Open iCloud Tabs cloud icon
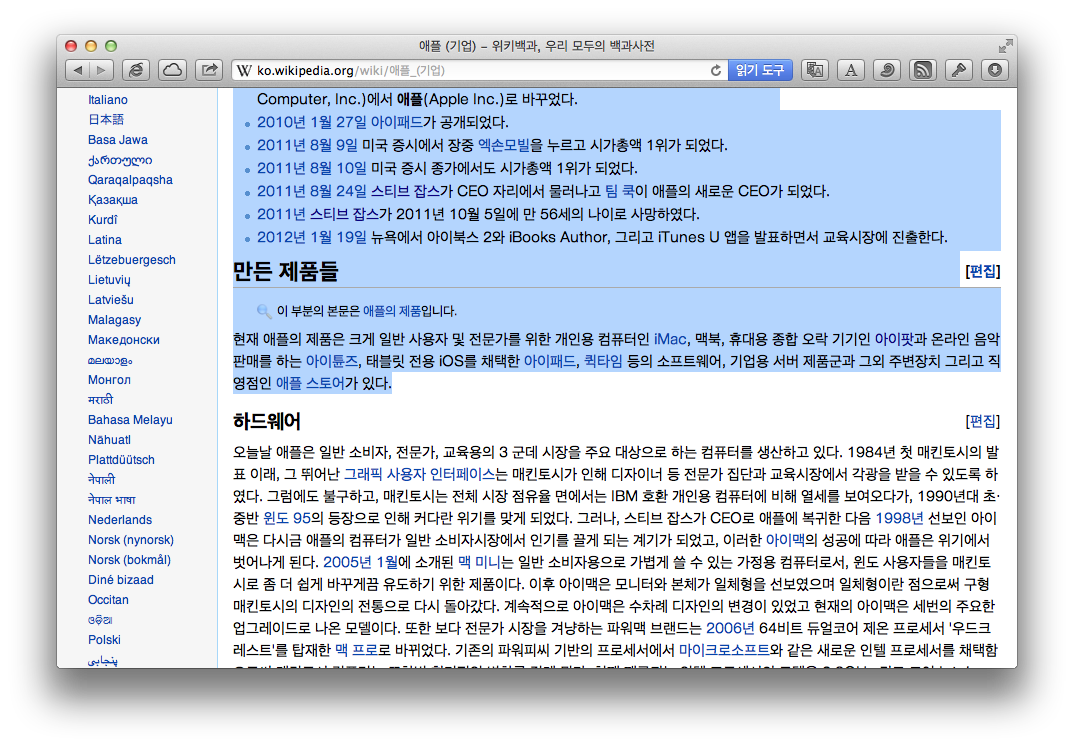The image size is (1074, 747). [173, 70]
